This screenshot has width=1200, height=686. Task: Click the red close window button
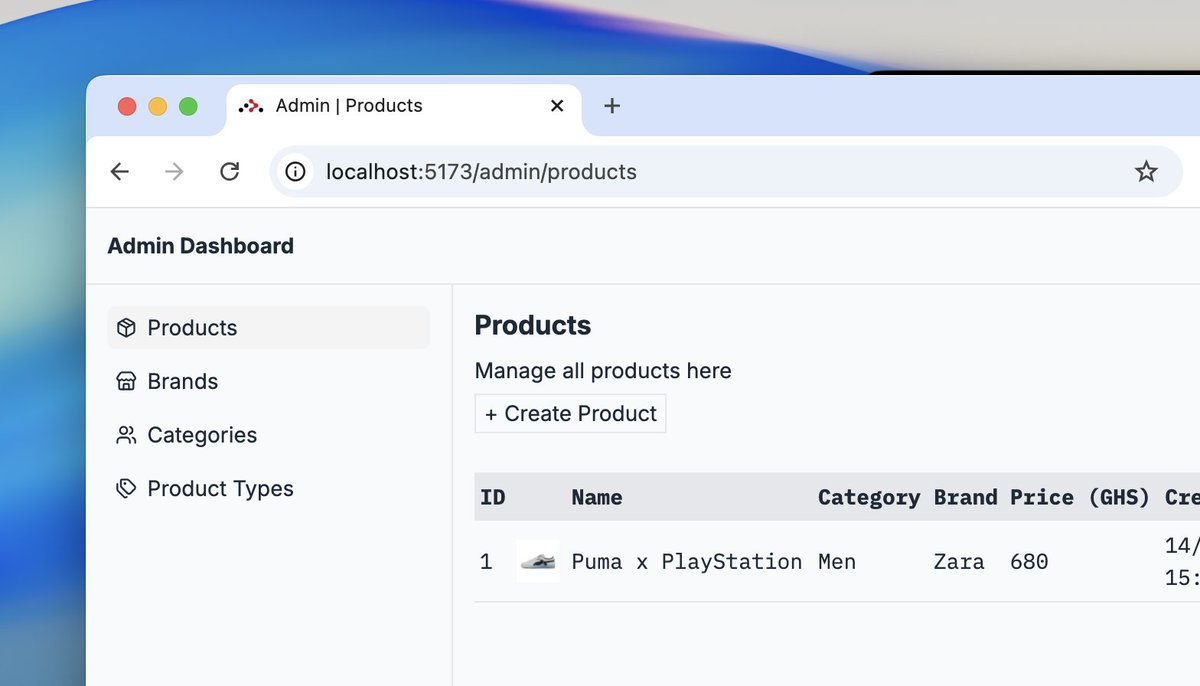(127, 106)
